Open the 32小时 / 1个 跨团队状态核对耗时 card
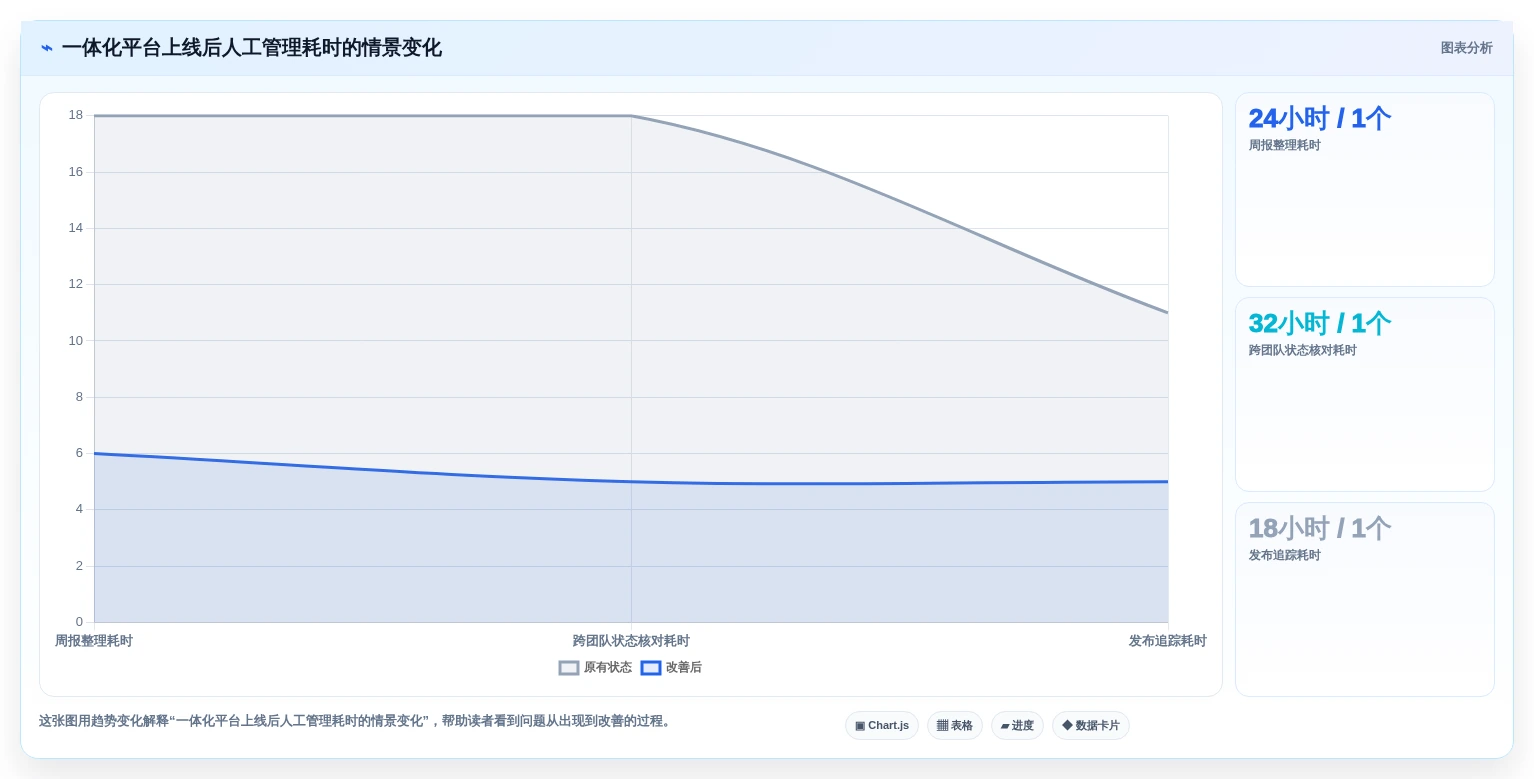Viewport: 1534px width, 779px height. [x=1365, y=394]
